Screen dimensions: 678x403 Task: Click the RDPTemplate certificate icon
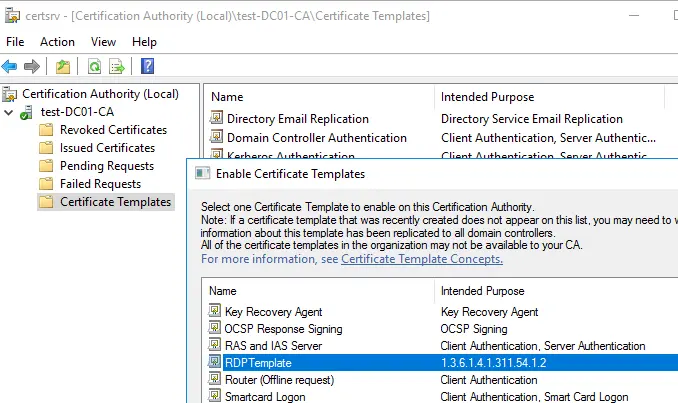214,361
